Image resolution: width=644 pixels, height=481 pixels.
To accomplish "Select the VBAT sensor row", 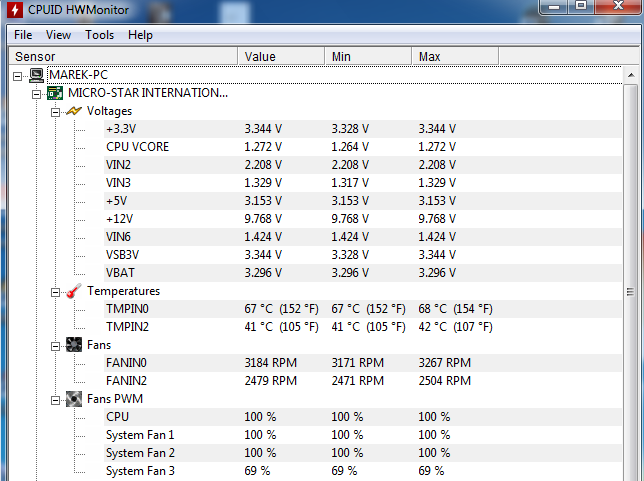I will [363, 273].
